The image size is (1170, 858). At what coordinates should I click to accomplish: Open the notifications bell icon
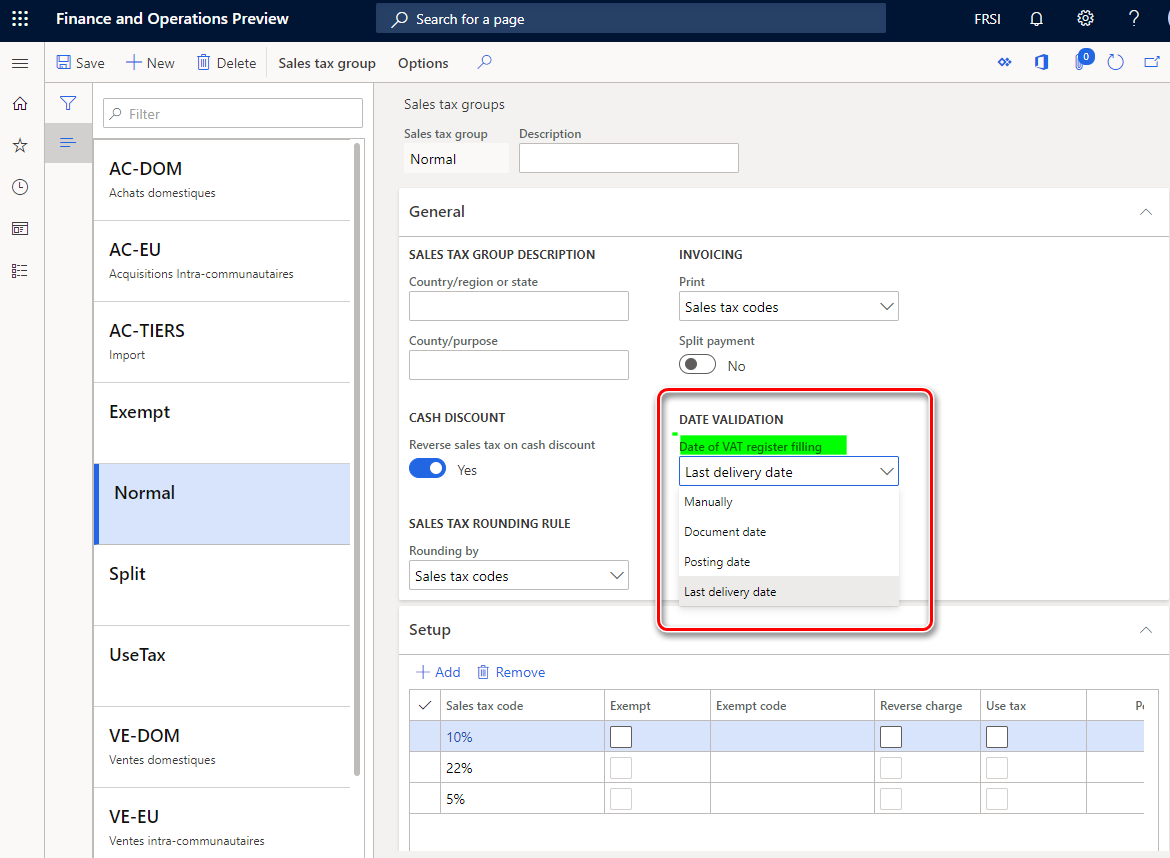[1036, 18]
